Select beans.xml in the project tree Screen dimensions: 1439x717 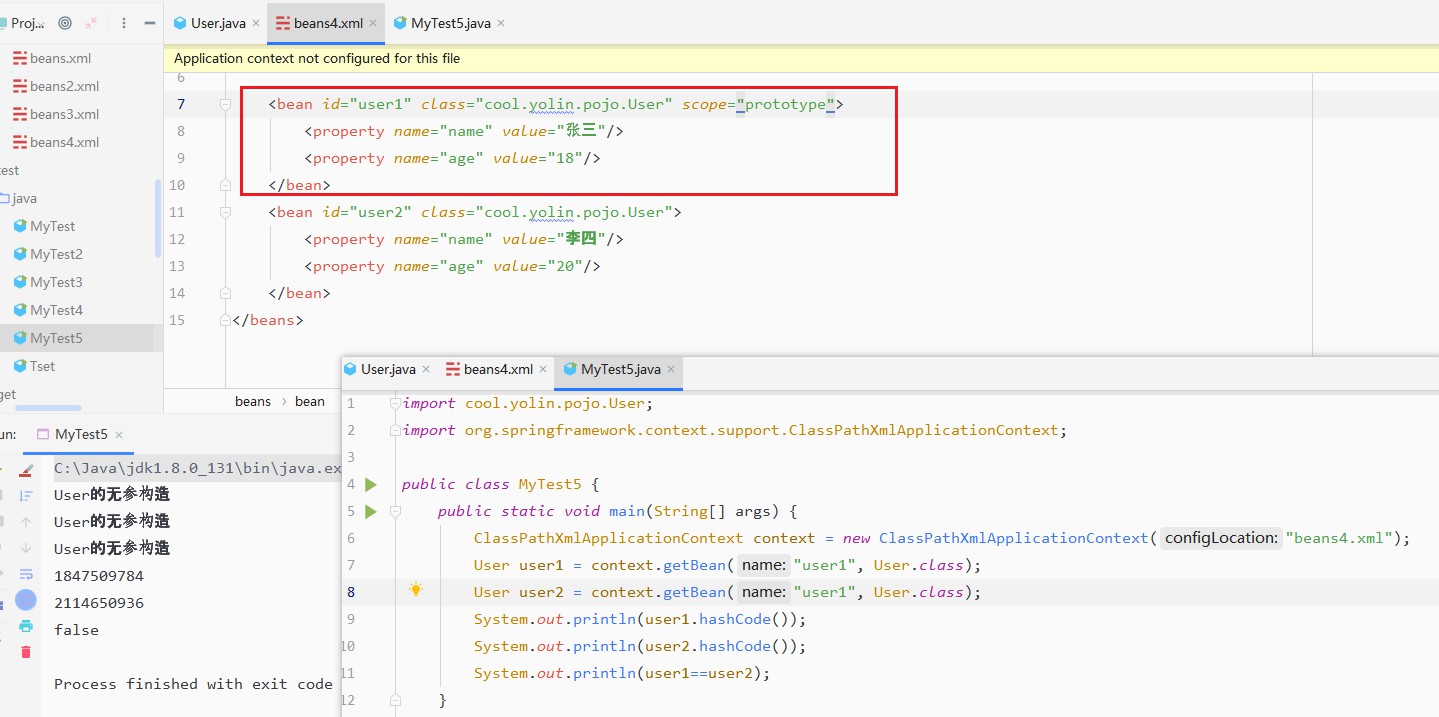tap(60, 58)
